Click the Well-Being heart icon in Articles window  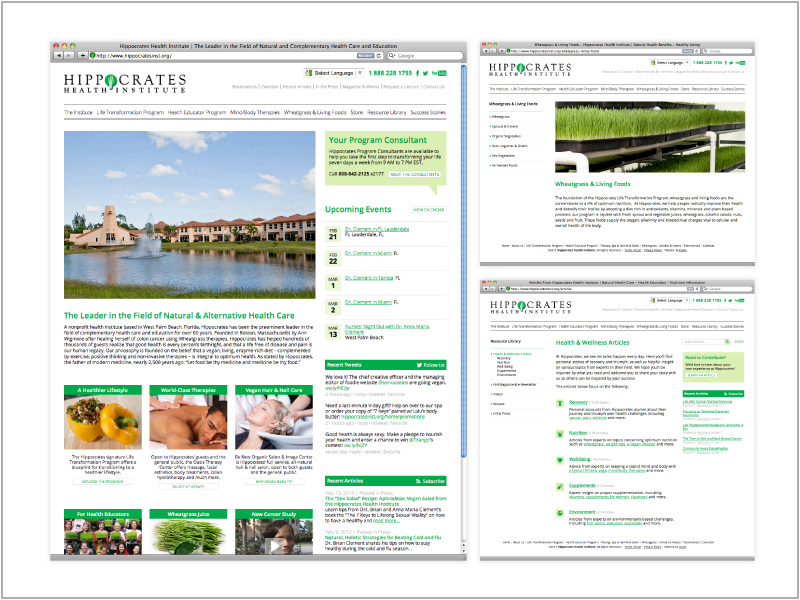click(560, 460)
